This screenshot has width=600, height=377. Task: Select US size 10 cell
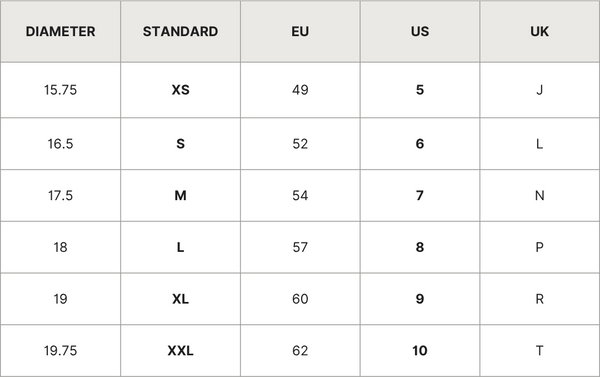(420, 351)
